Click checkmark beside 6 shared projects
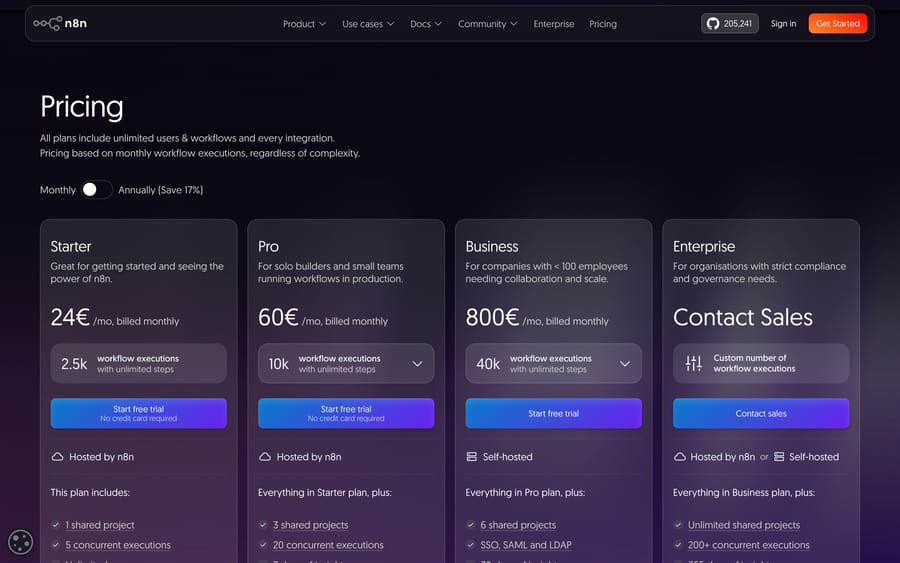The image size is (900, 563). (x=471, y=525)
